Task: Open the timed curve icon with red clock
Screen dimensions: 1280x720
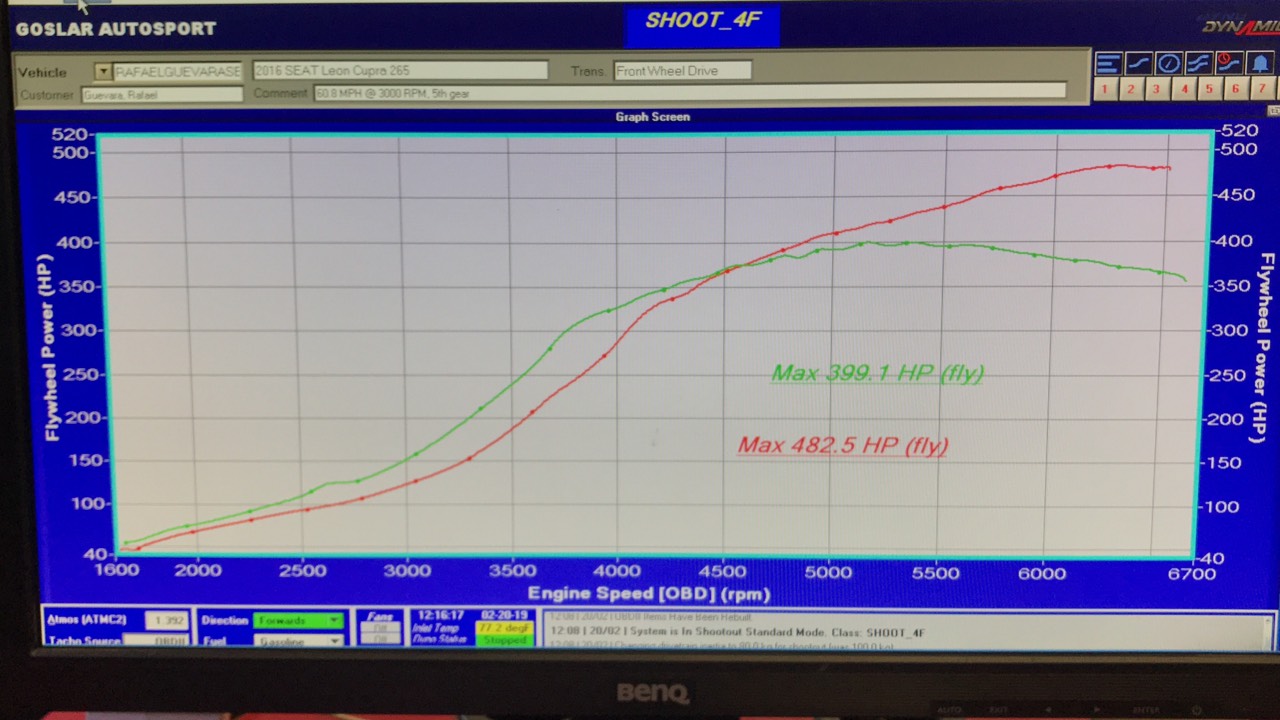Action: pos(1228,63)
